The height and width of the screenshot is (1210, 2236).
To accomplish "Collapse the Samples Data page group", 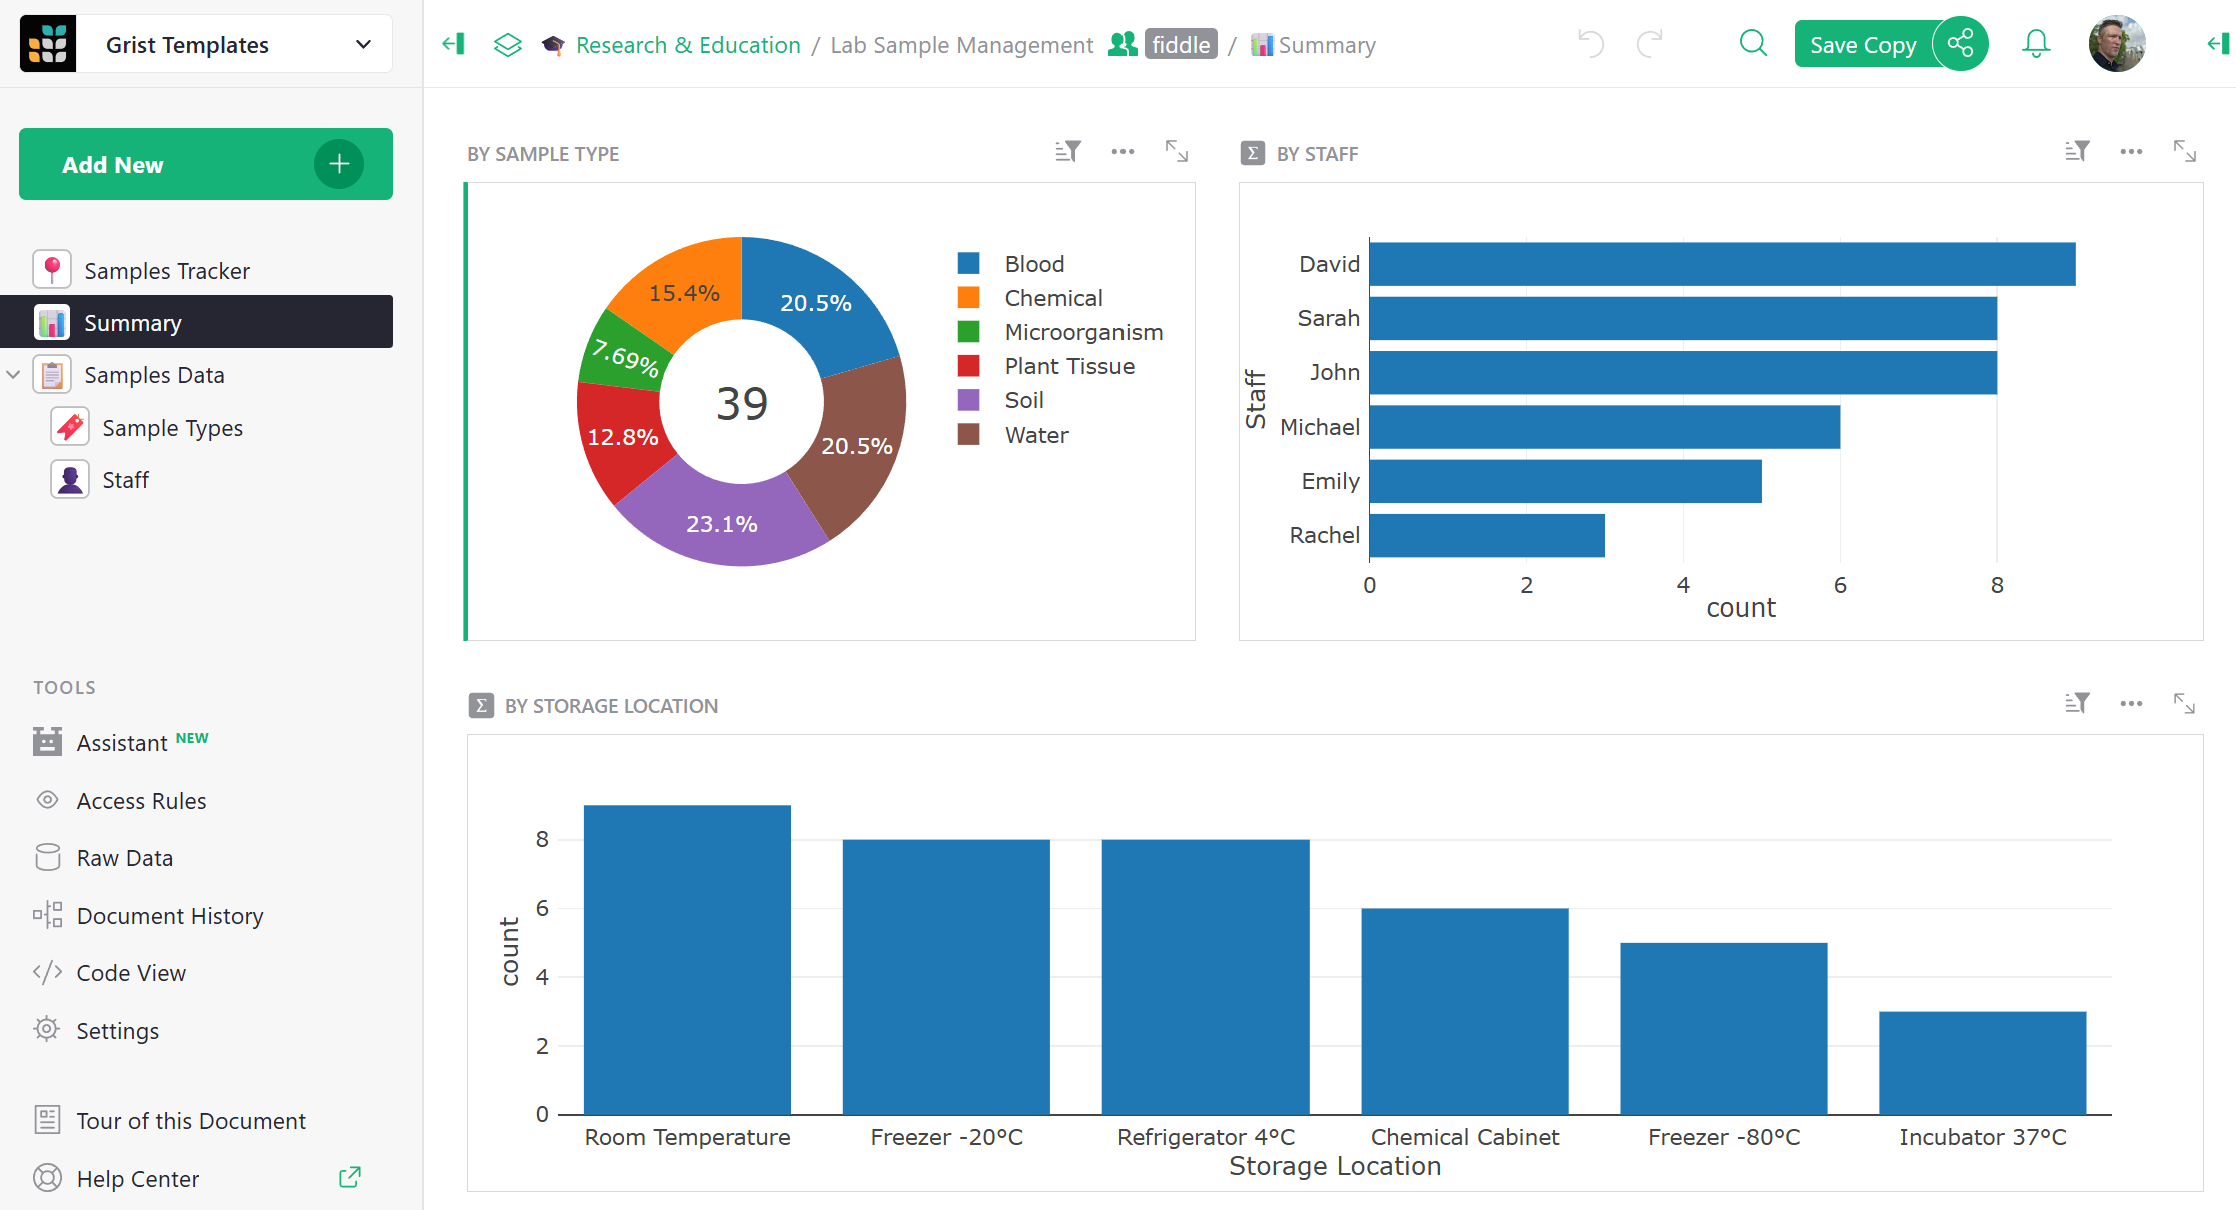I will [14, 375].
